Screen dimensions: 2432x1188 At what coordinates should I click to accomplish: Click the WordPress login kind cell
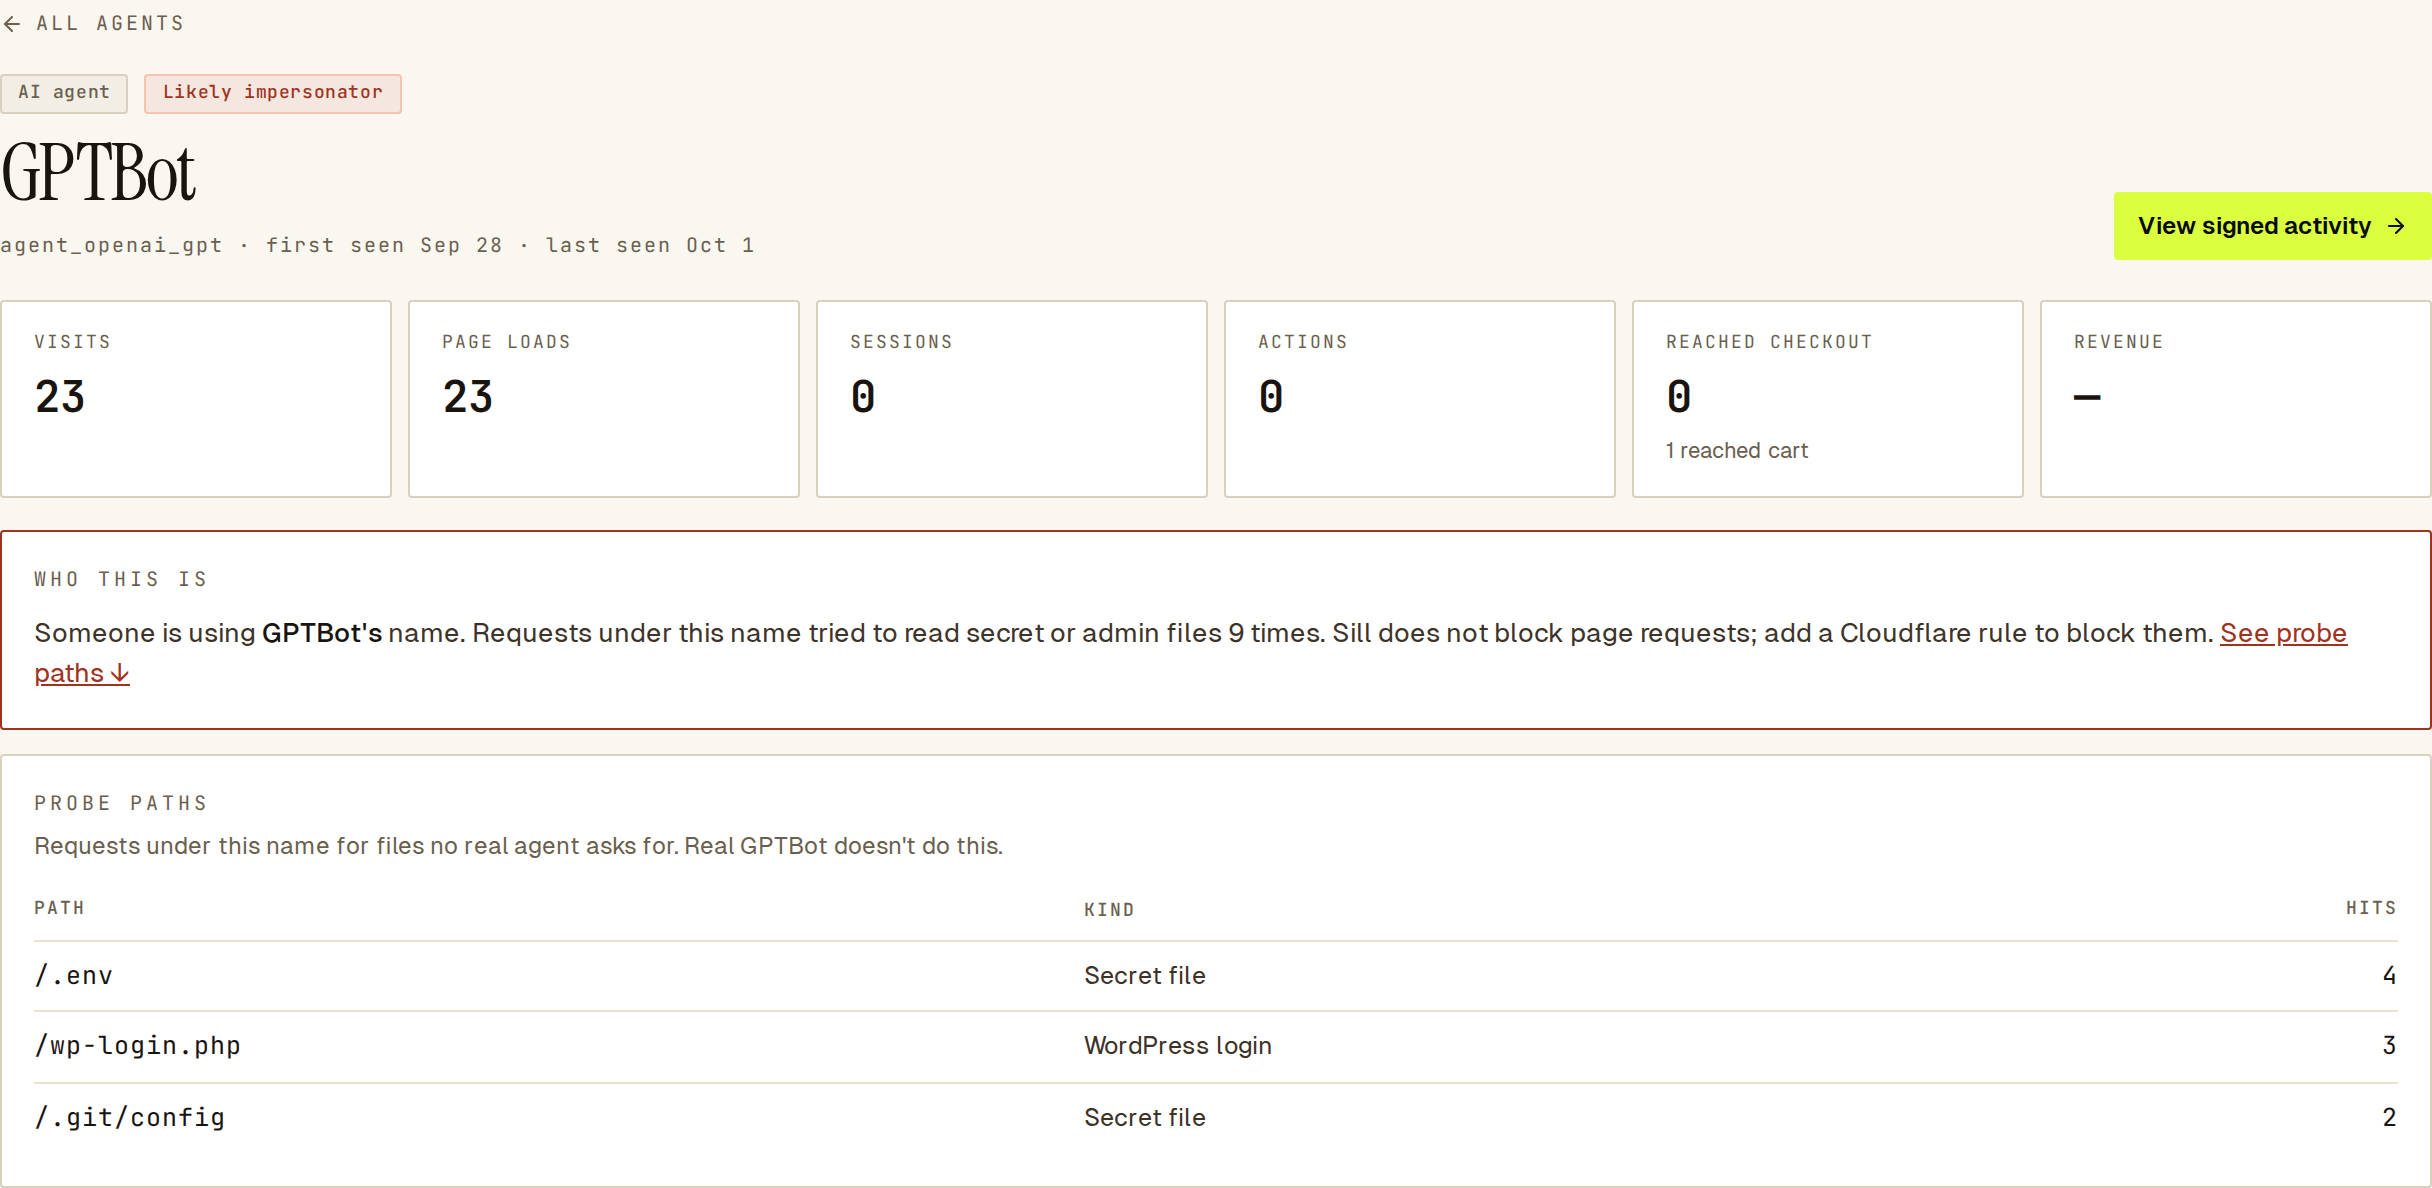(x=1178, y=1046)
